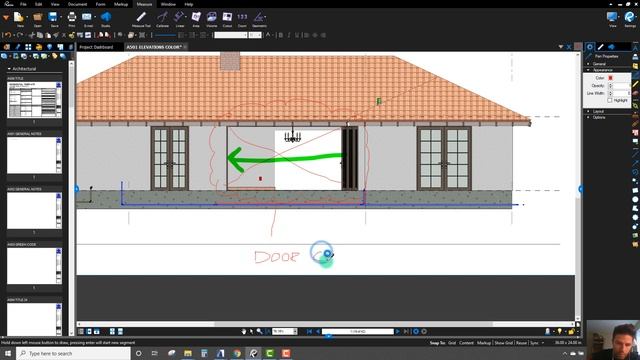Open the Window menu
Screen dimensions: 640x360
point(168,4)
